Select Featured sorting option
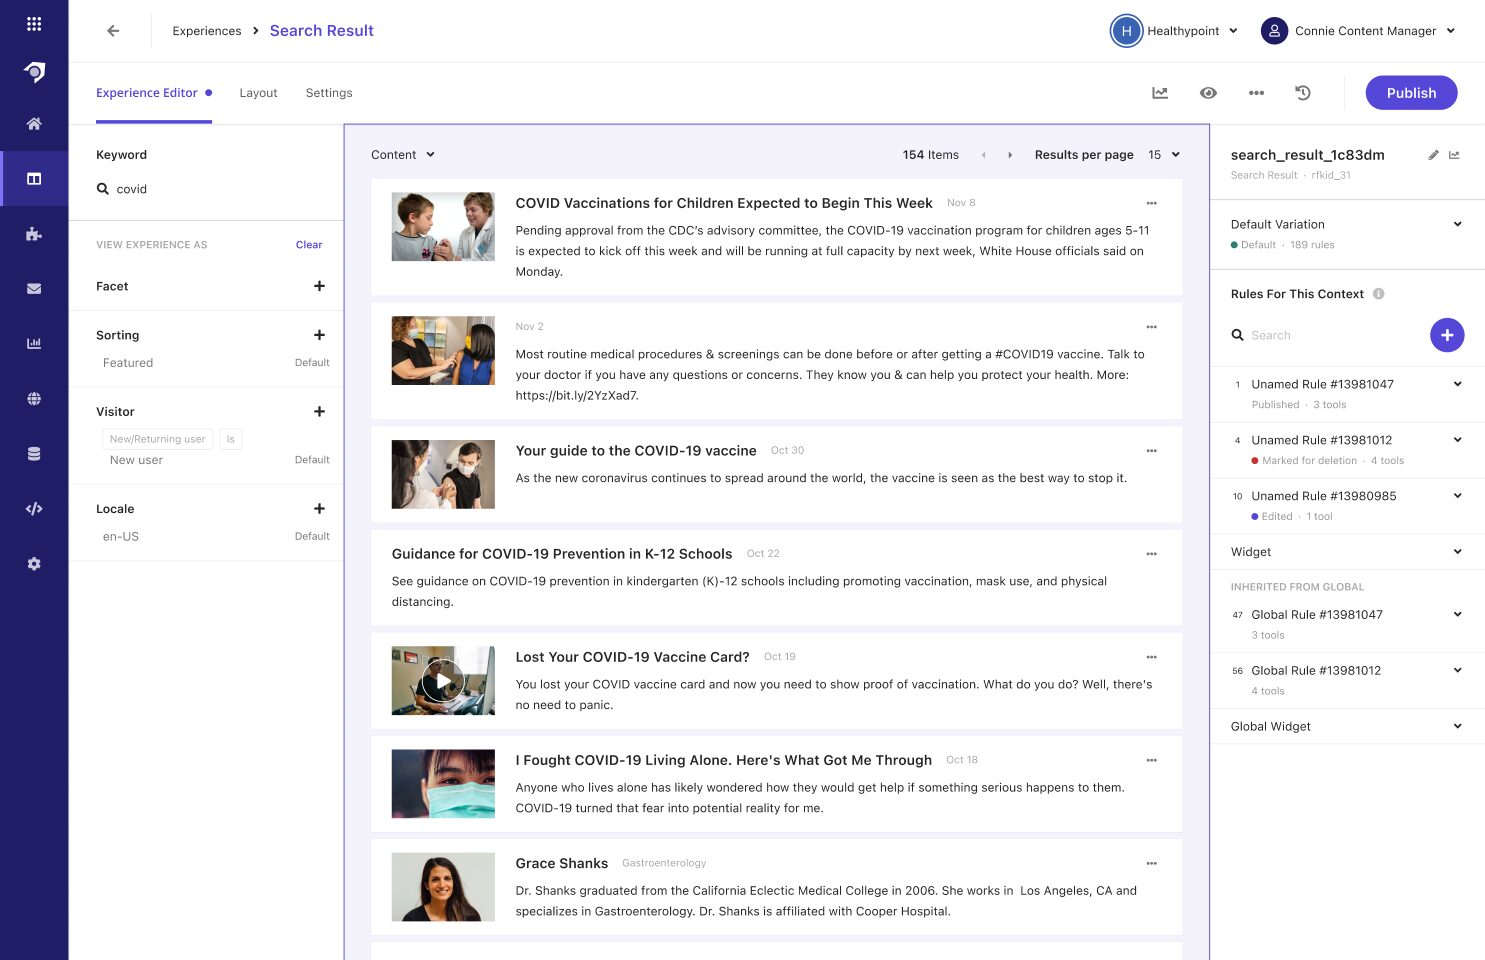Screen dimensions: 1485x960 (x=128, y=363)
